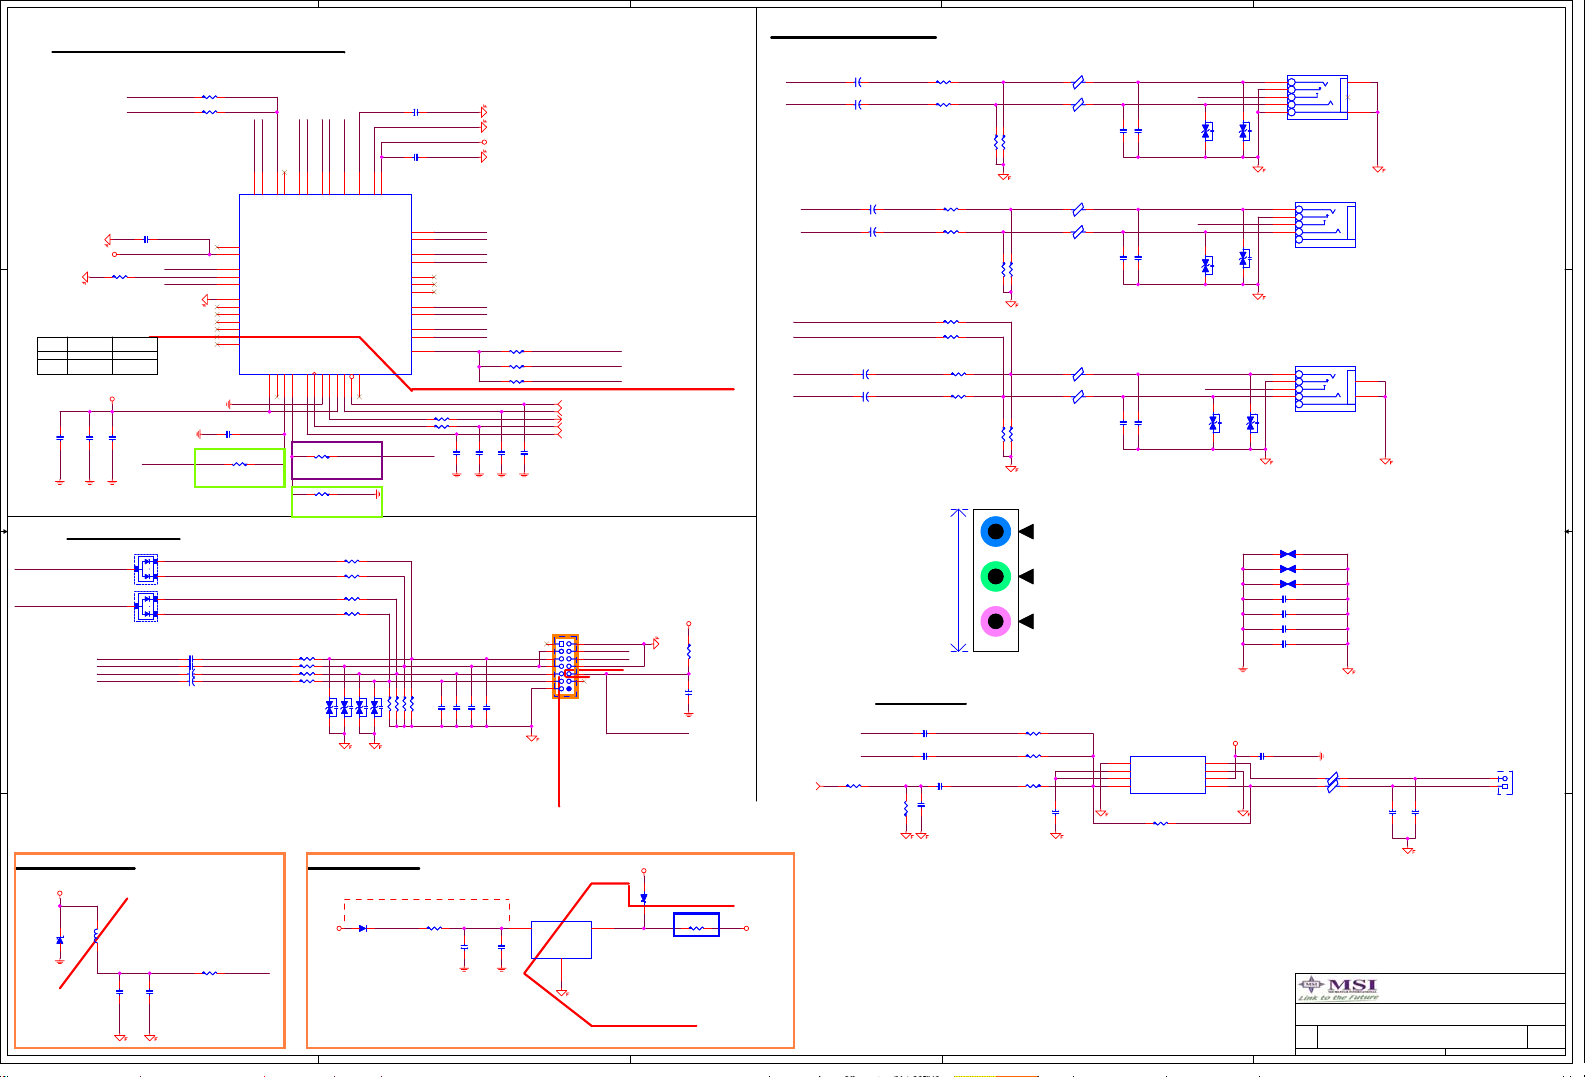
Task: Select the blue regulator block crossed by red line
Action: click(x=561, y=940)
